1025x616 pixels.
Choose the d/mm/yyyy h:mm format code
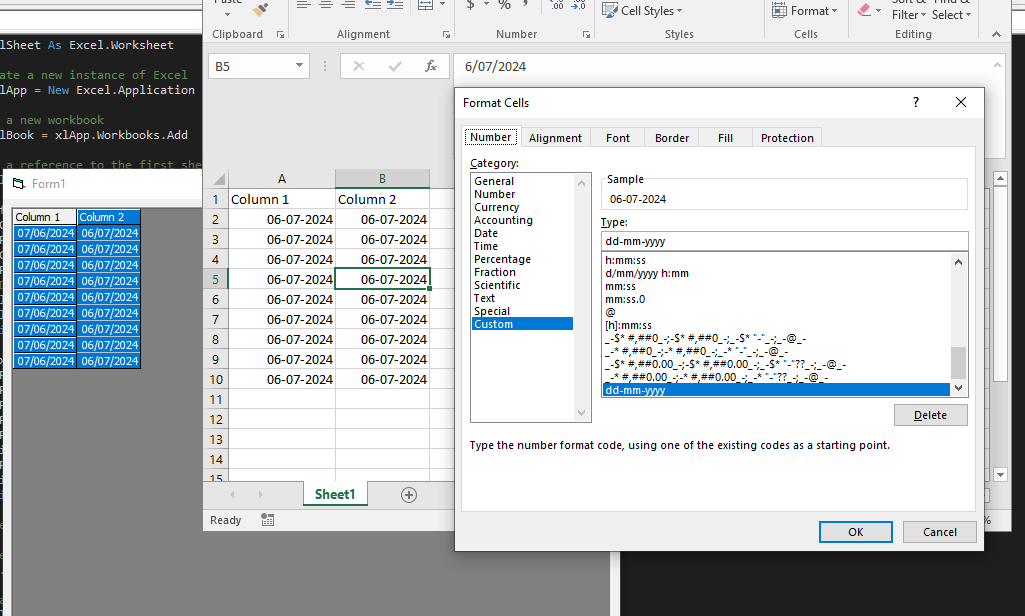(647, 273)
